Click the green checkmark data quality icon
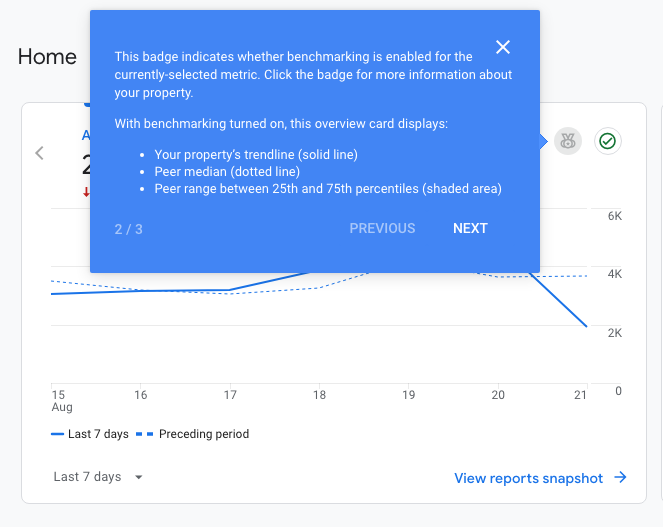The width and height of the screenshot is (663, 527). point(607,142)
